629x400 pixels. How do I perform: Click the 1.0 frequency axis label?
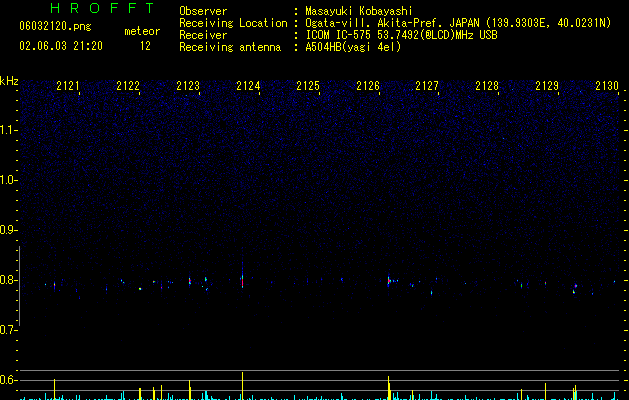(9, 180)
